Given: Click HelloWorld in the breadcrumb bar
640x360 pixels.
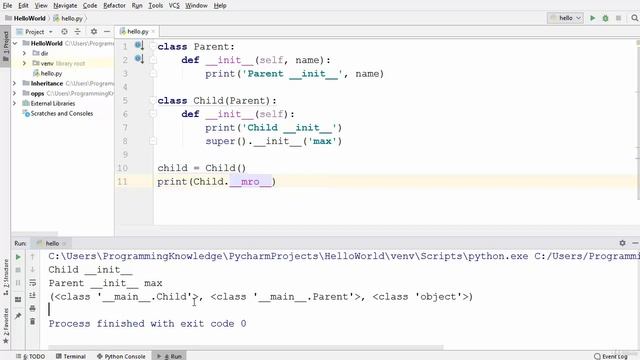Looking at the screenshot, I should pos(29,18).
